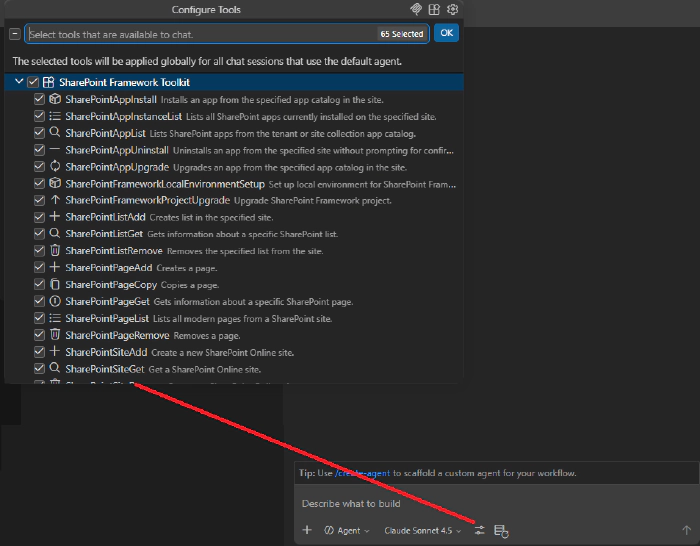
Task: Toggle the SharePointFrameworkLocalEnvironmentSetup checkbox
Action: coord(39,183)
